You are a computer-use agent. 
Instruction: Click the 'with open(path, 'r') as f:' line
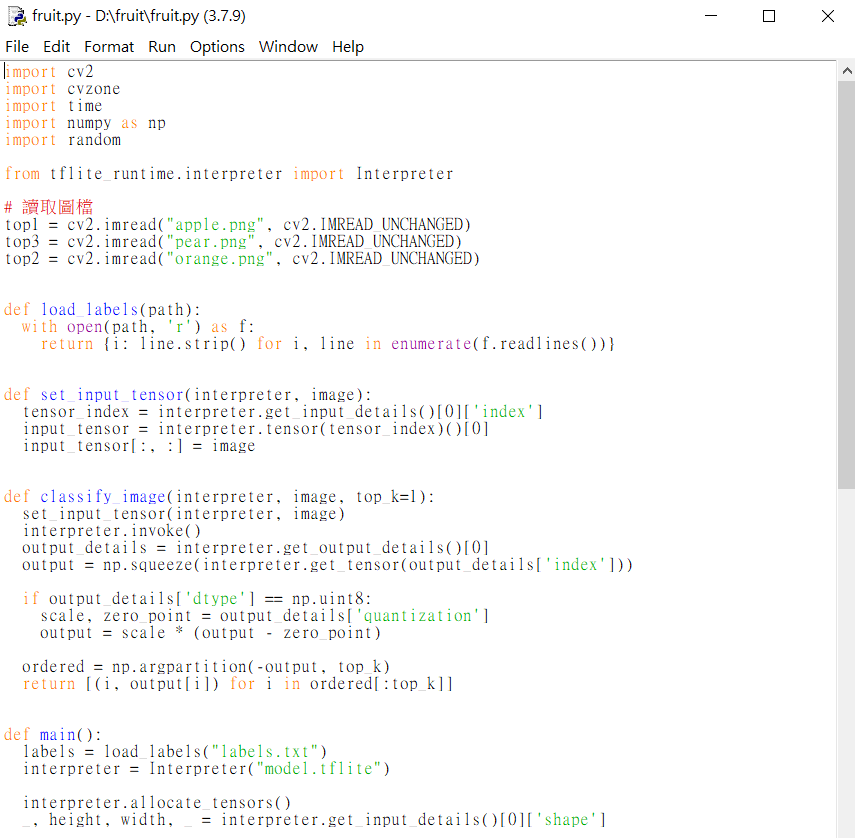tap(137, 327)
